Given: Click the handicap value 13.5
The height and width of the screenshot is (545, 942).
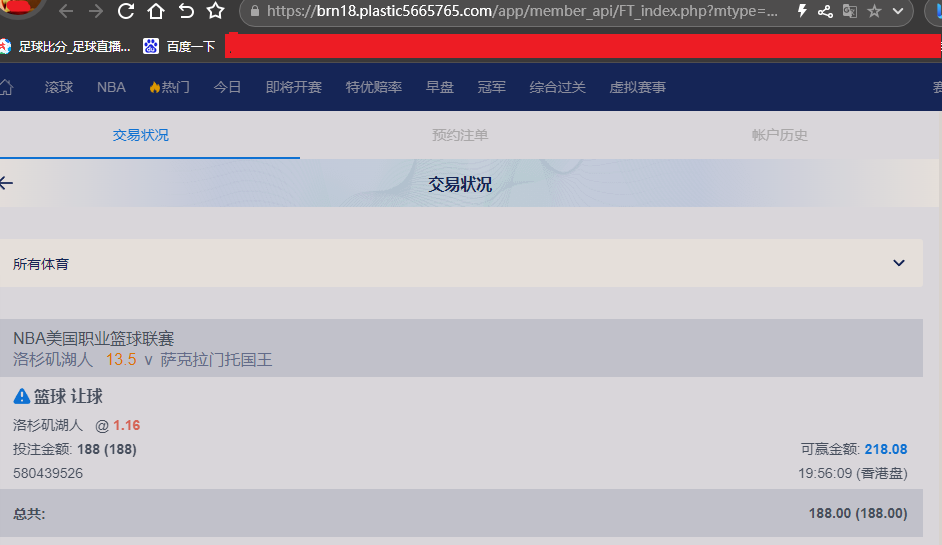Looking at the screenshot, I should pos(121,359).
